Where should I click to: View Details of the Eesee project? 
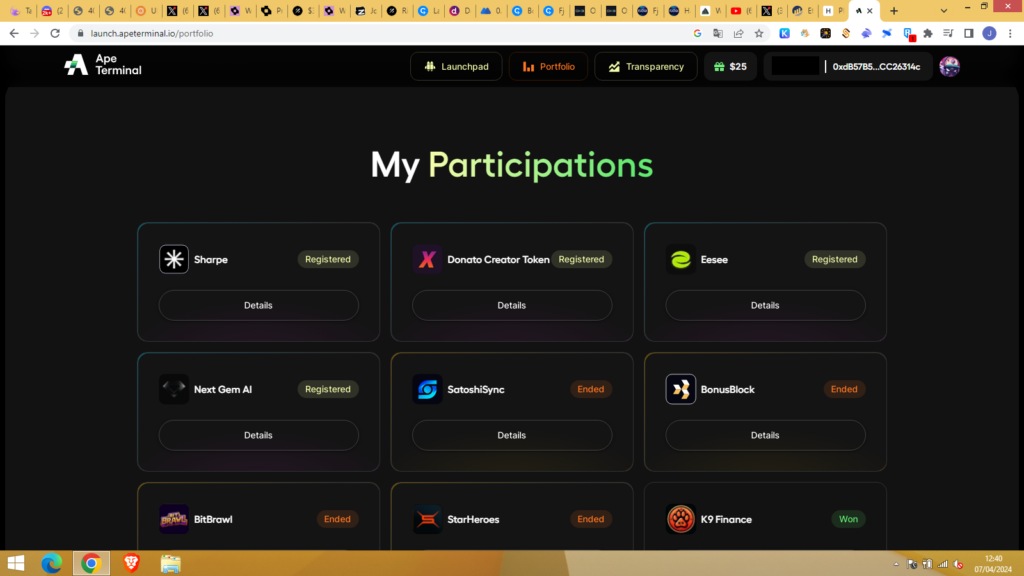765,305
